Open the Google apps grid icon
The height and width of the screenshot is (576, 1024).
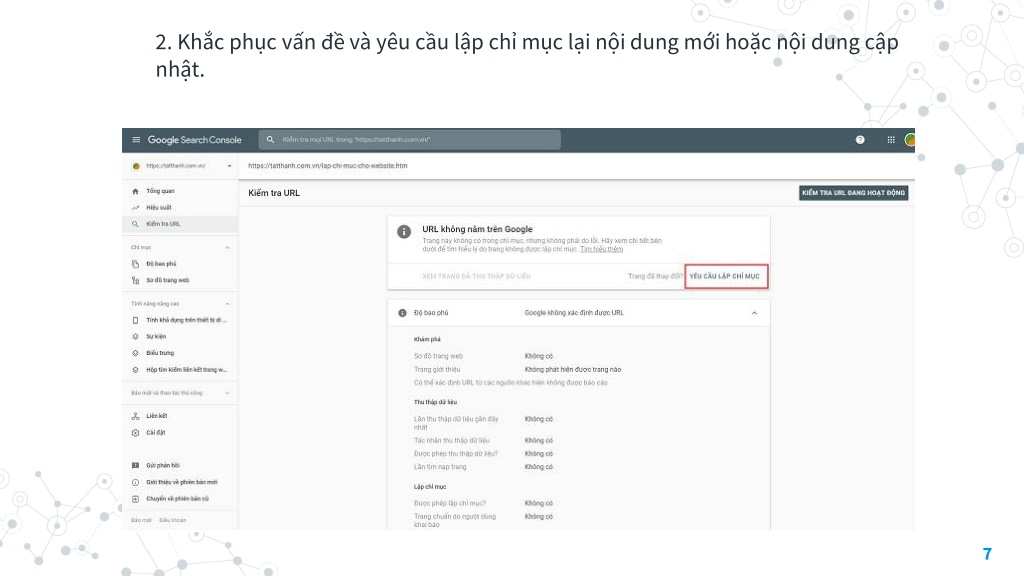[891, 140]
